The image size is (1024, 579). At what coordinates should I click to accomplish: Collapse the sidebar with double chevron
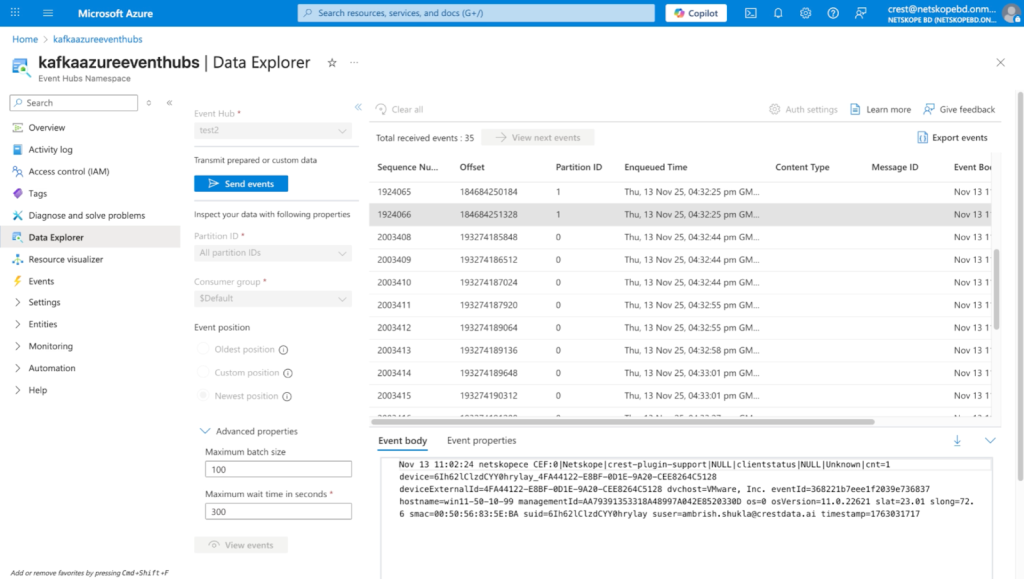(169, 102)
